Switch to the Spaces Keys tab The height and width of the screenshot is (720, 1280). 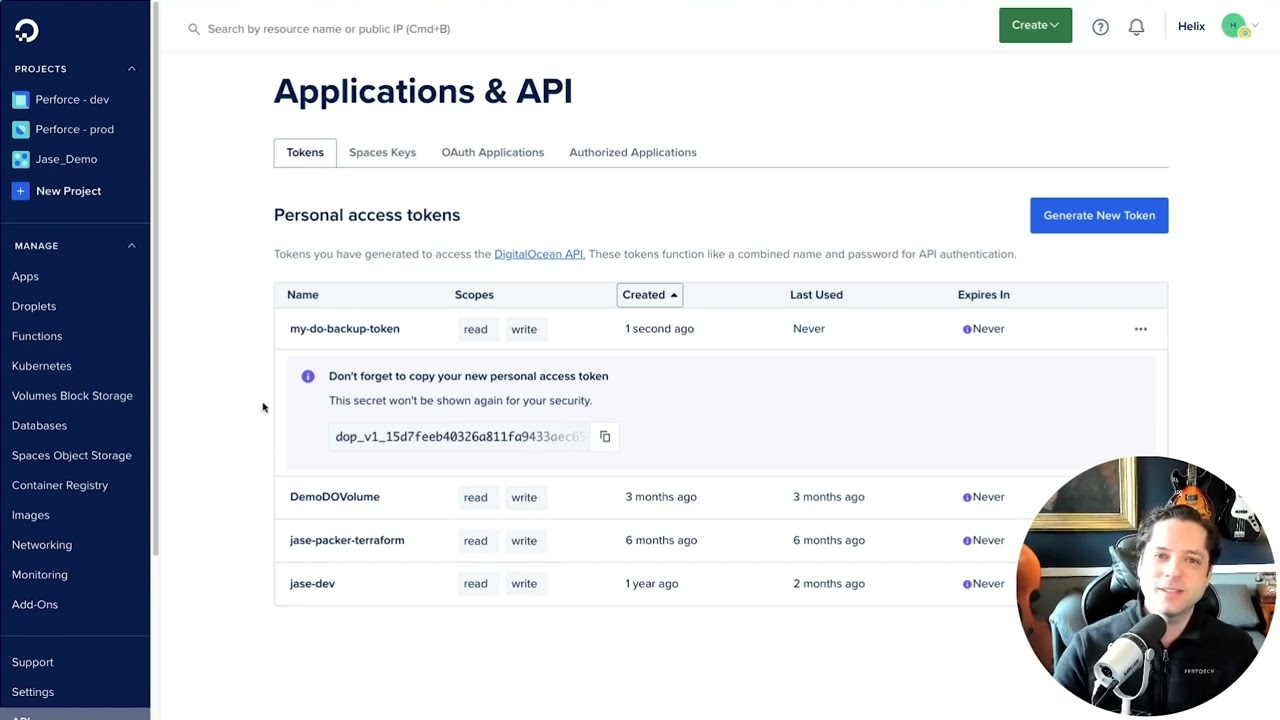tap(382, 152)
